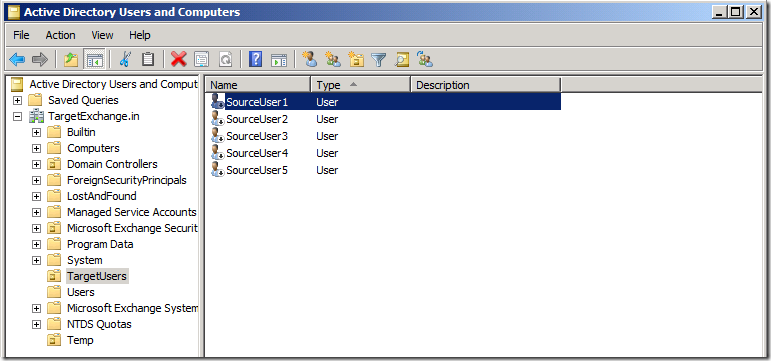
Task: Open the File menu
Action: pos(21,35)
